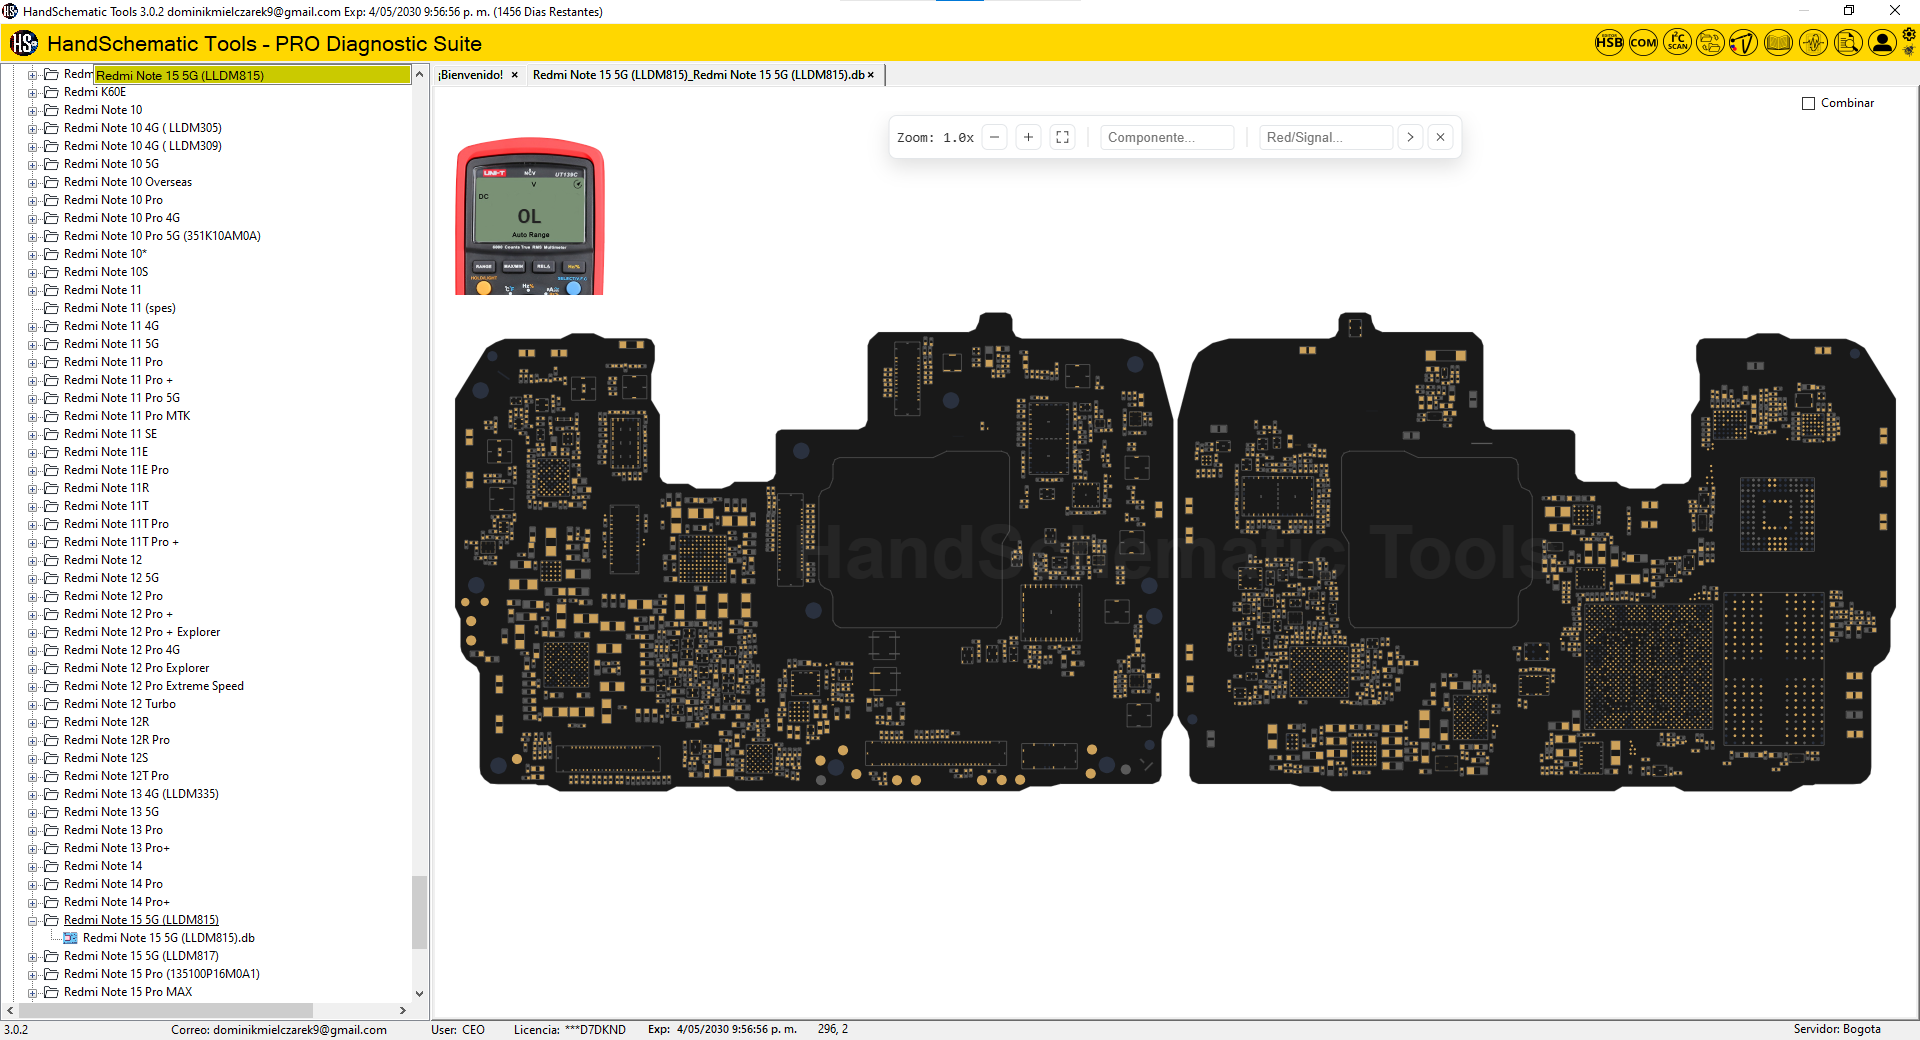Click the tree horizontal scrollbar thumb
Viewport: 1920px width, 1040px height.
pyautogui.click(x=167, y=1010)
